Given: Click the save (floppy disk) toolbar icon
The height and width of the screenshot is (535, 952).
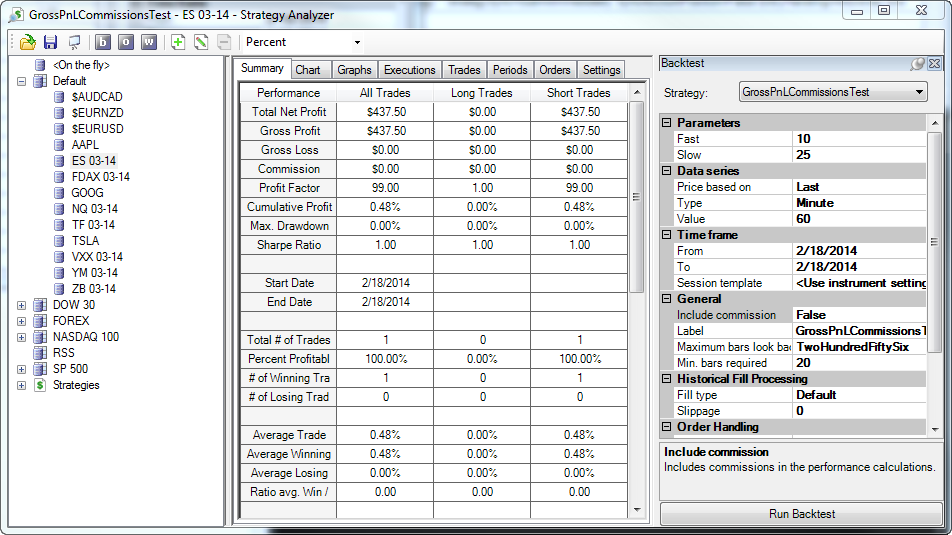Looking at the screenshot, I should pos(50,42).
